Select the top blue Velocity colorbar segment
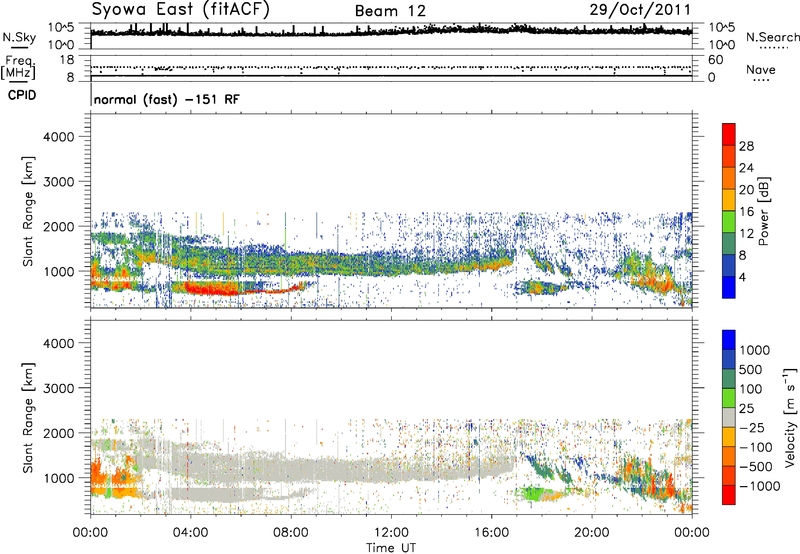This screenshot has width=800, height=554. click(729, 340)
